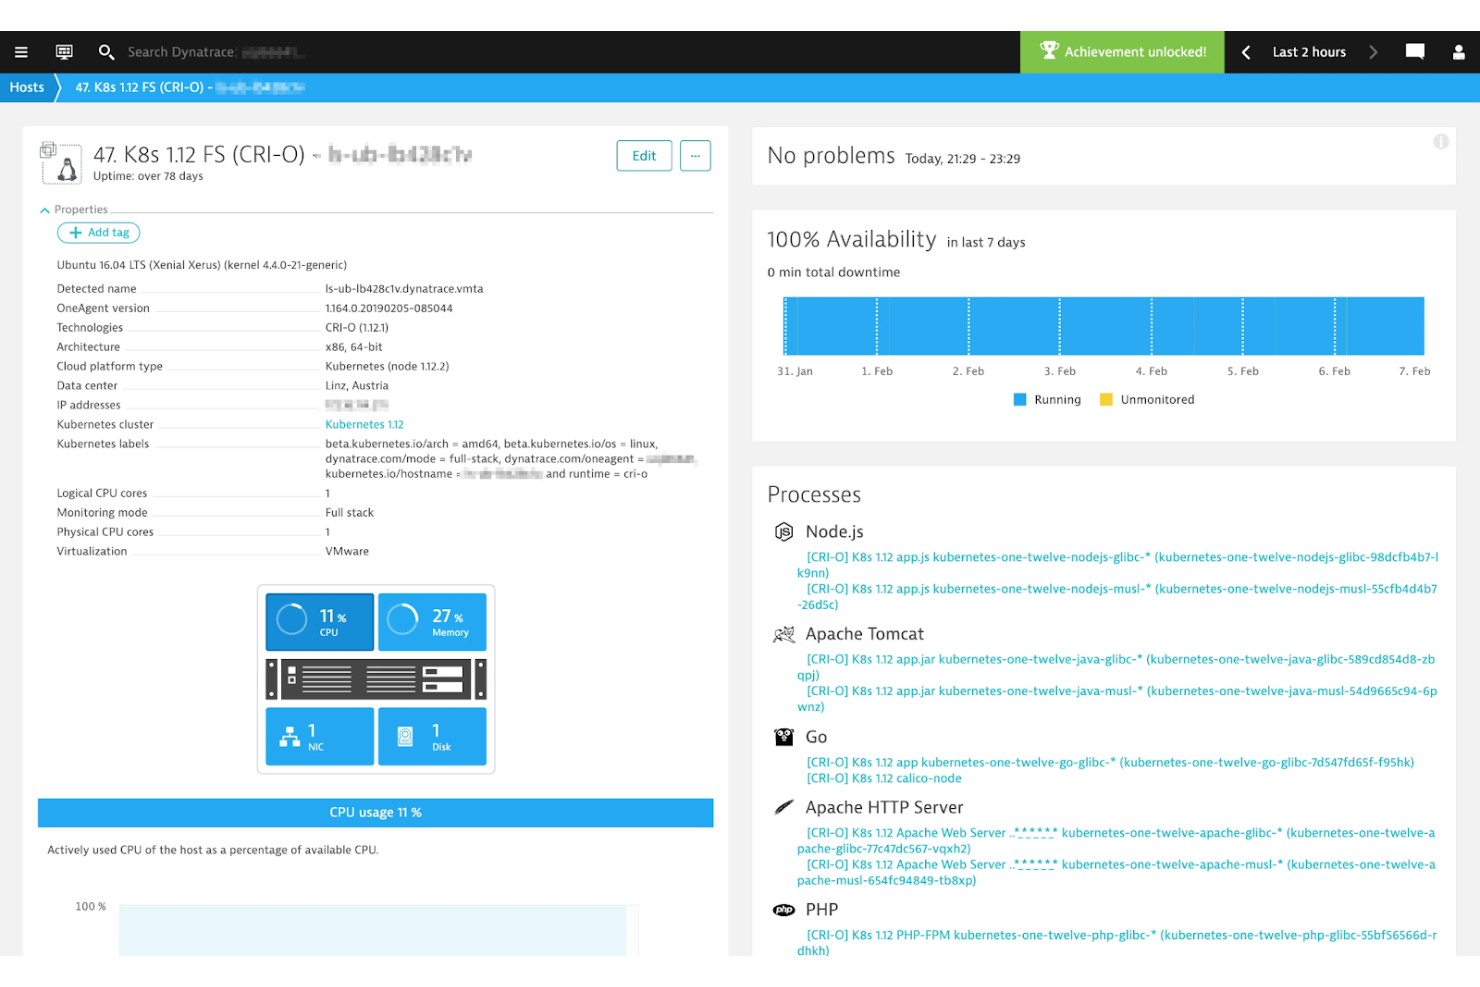The height and width of the screenshot is (987, 1480).
Task: Select the 47. K8s 1.12 FS breadcrumb
Action: tap(190, 87)
